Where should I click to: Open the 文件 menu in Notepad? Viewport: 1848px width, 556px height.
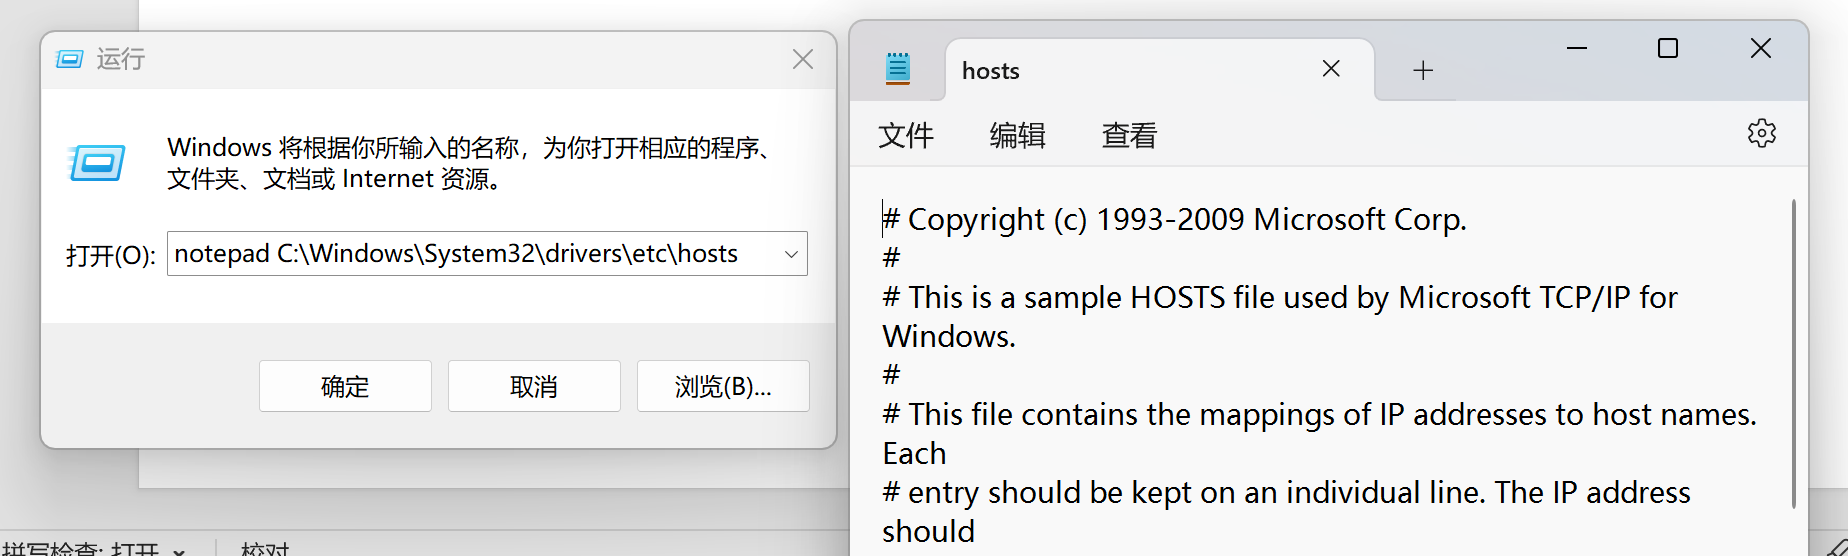(x=906, y=134)
